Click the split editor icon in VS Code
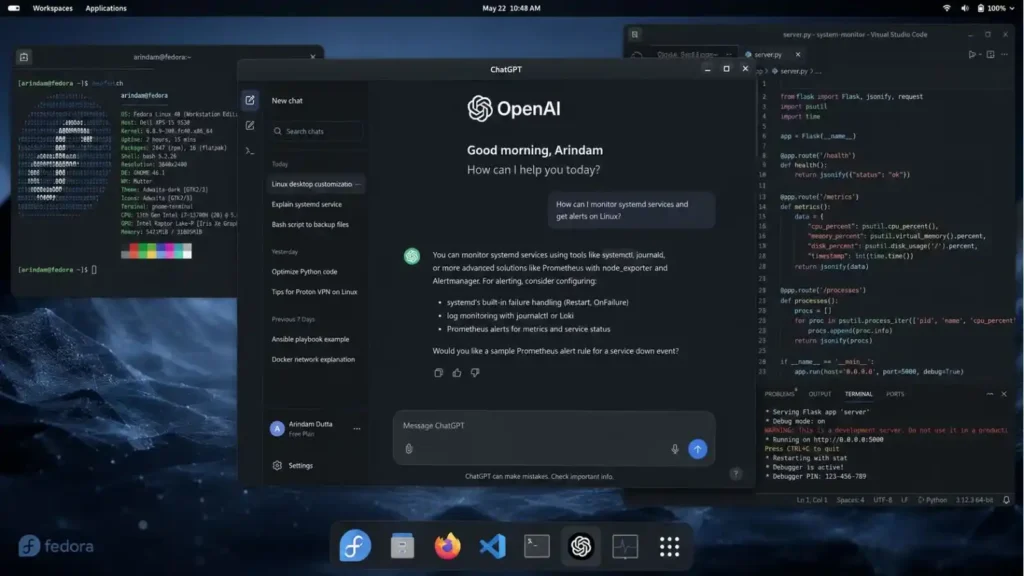1024x576 pixels. point(990,55)
